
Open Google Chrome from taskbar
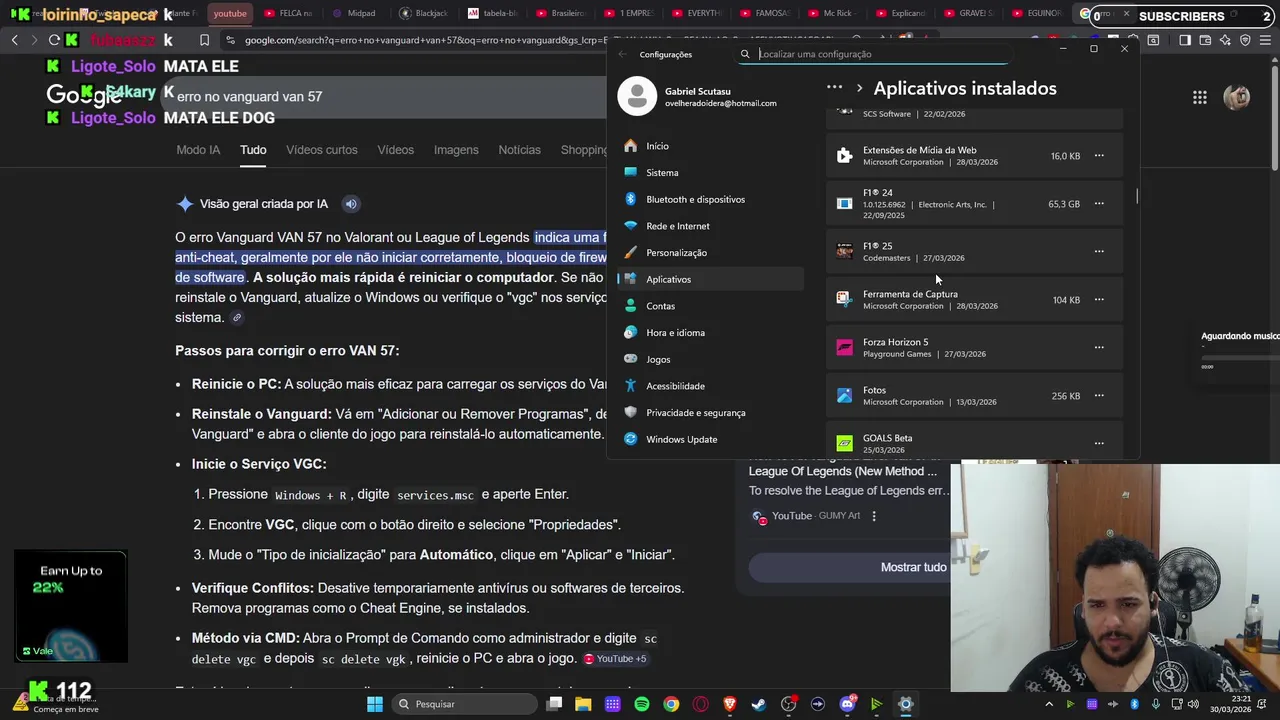(671, 704)
